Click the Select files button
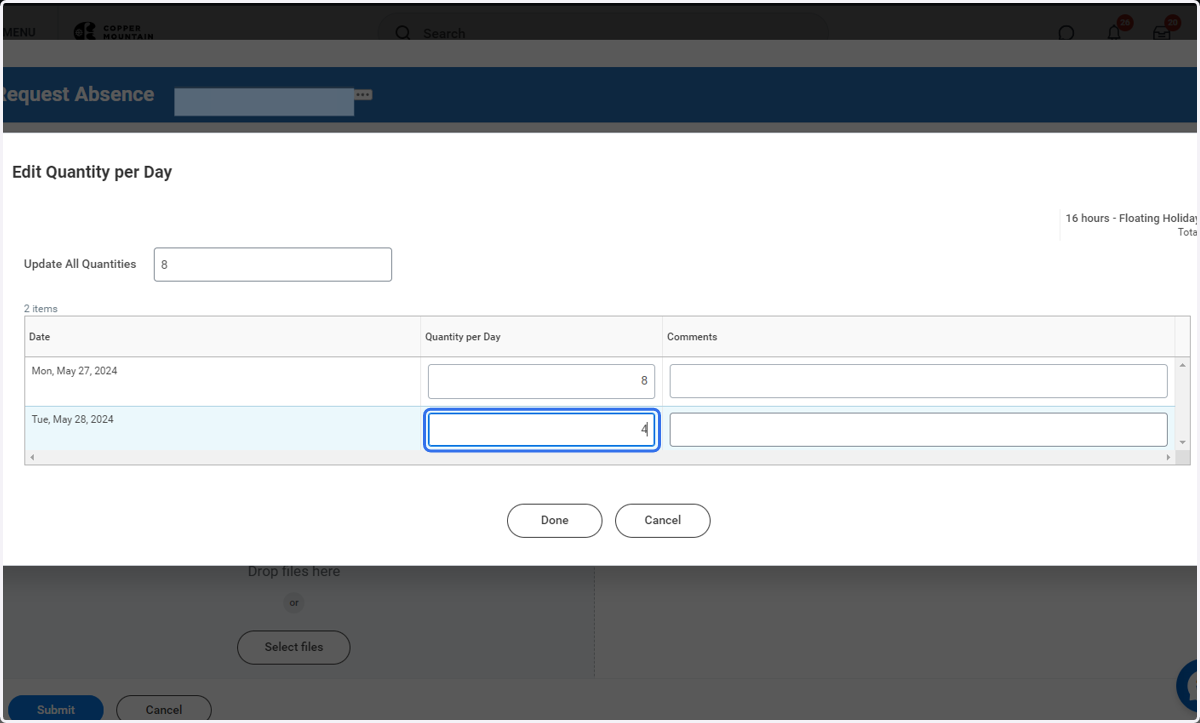The width and height of the screenshot is (1200, 723). point(294,647)
